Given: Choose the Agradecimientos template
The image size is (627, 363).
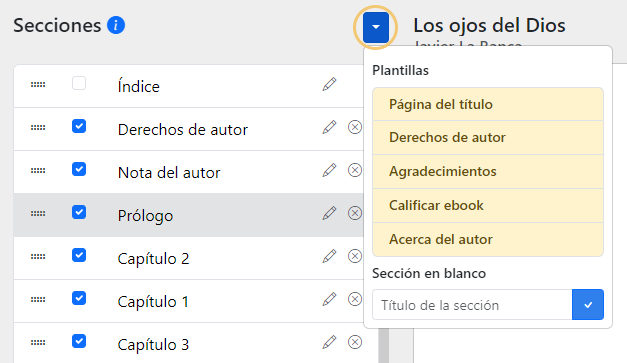Looking at the screenshot, I should 488,172.
